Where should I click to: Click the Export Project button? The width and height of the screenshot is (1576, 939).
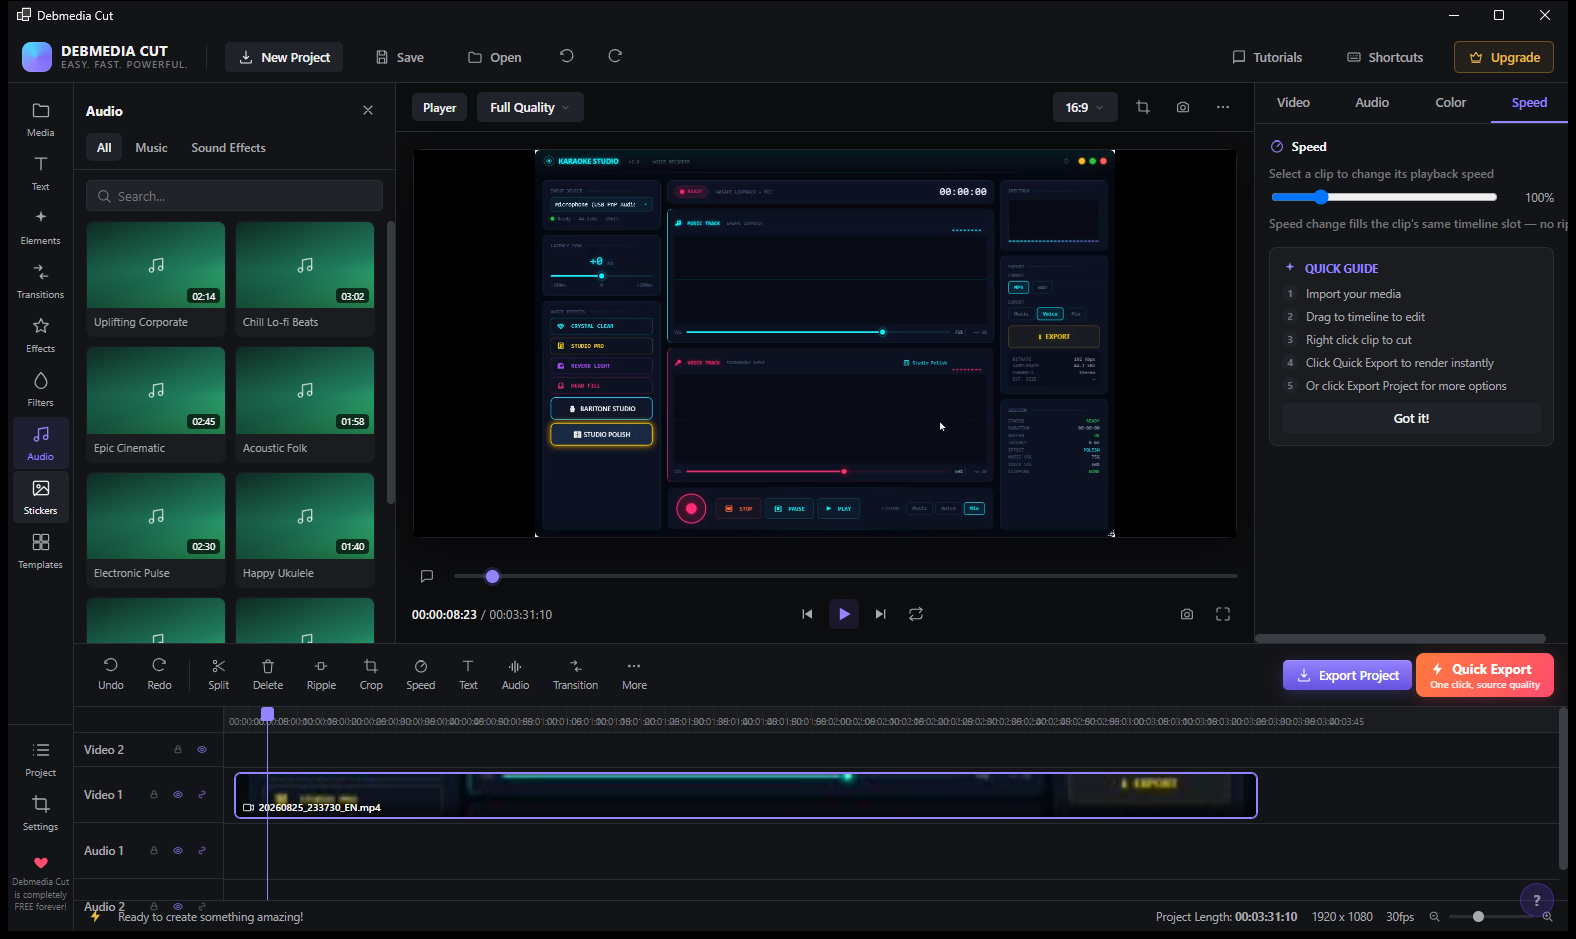coord(1347,675)
